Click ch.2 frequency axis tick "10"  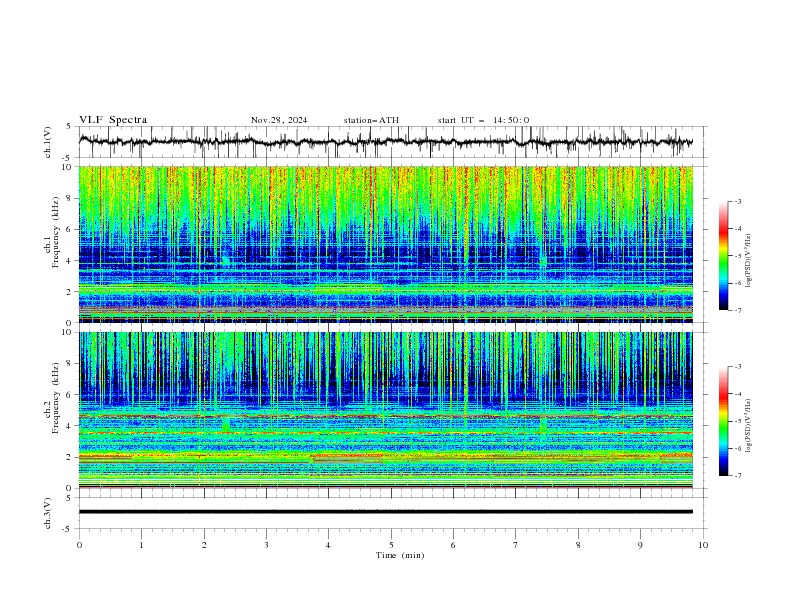pyautogui.click(x=68, y=332)
